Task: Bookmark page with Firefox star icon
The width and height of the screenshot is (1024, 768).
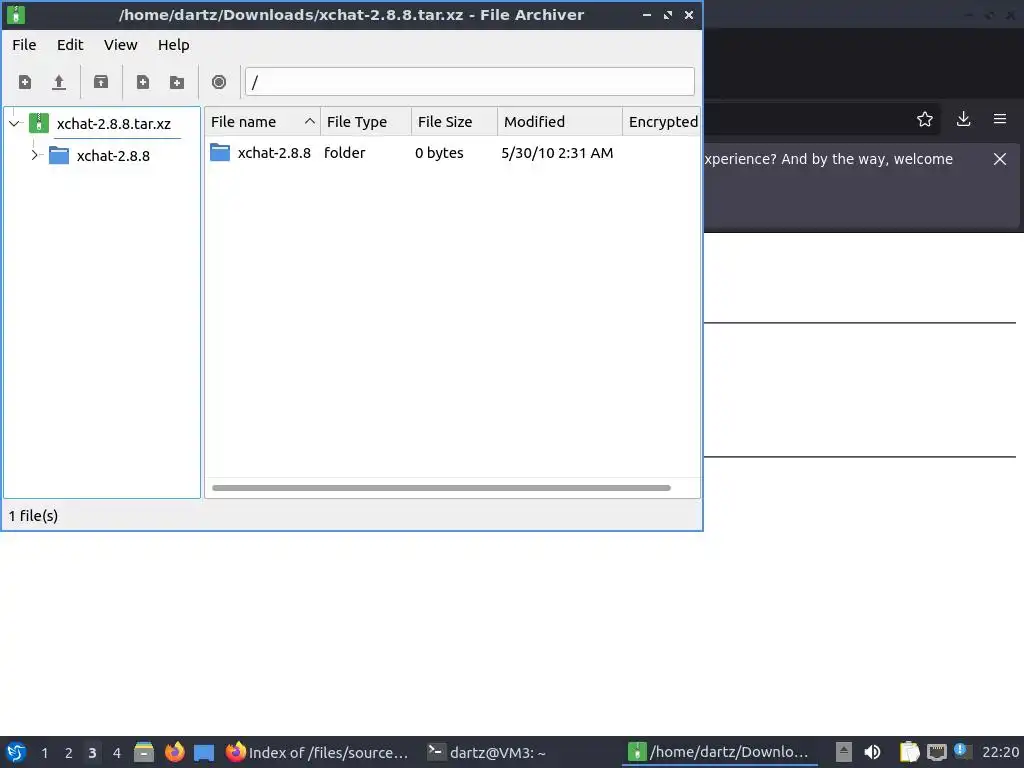Action: click(925, 120)
